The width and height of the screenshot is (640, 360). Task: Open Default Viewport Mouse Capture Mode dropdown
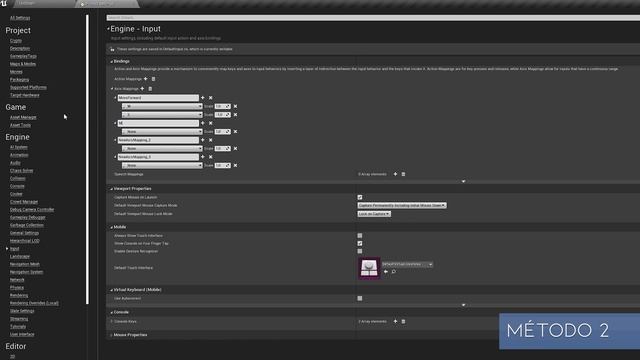pos(402,205)
